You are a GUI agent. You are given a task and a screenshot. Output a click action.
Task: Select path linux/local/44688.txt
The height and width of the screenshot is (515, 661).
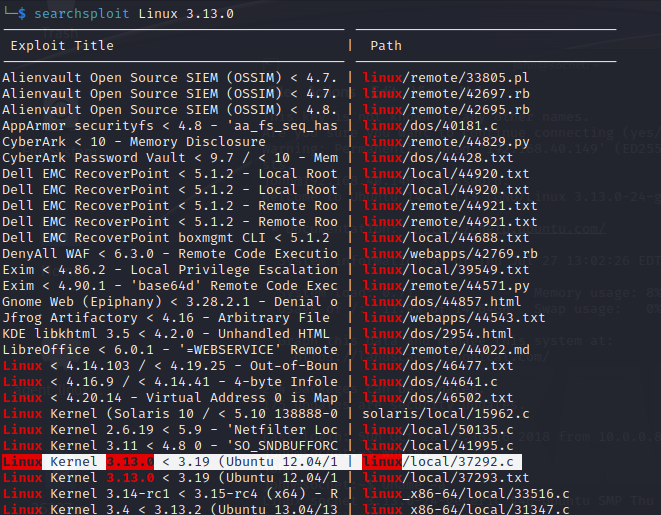tap(446, 238)
